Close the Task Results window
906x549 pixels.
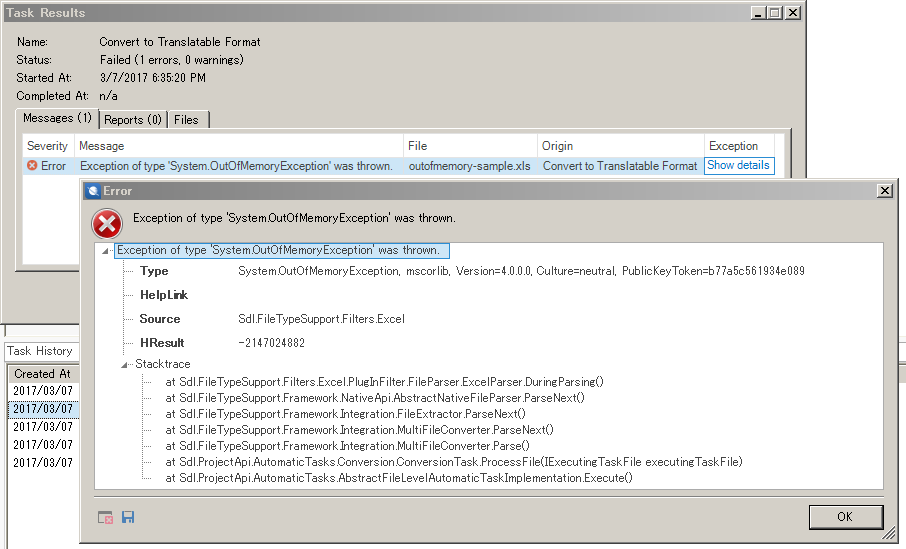pyautogui.click(x=793, y=13)
